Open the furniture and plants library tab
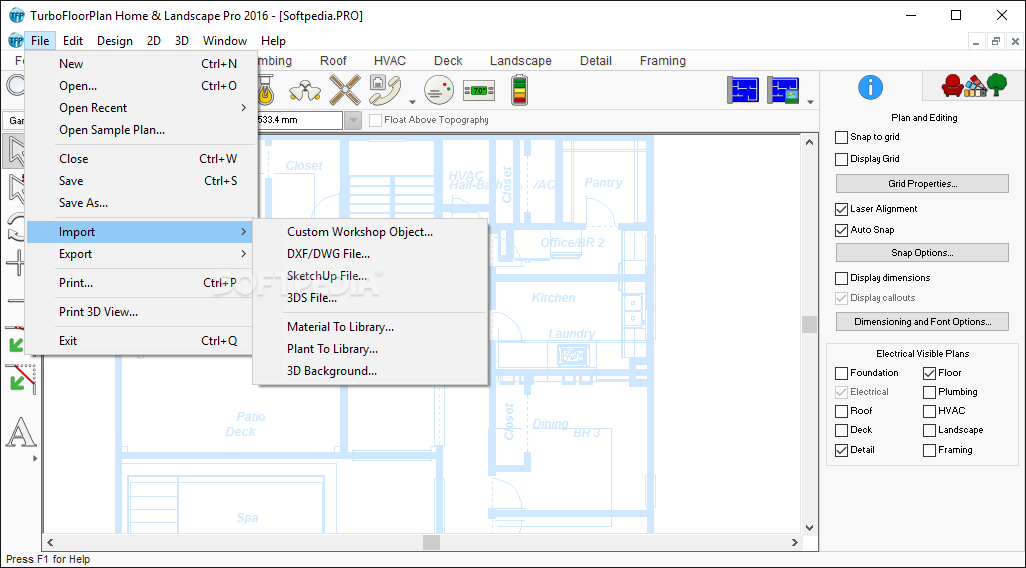The width and height of the screenshot is (1026, 568). tap(974, 86)
